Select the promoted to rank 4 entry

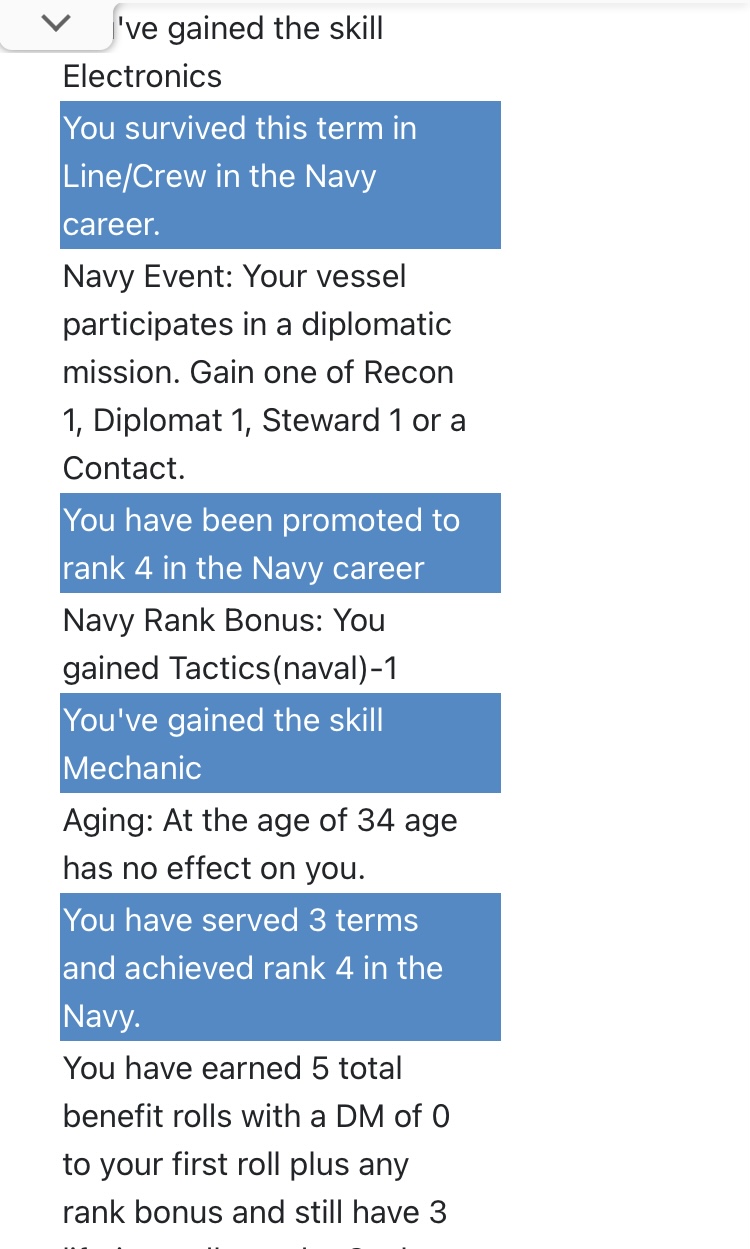(280, 543)
